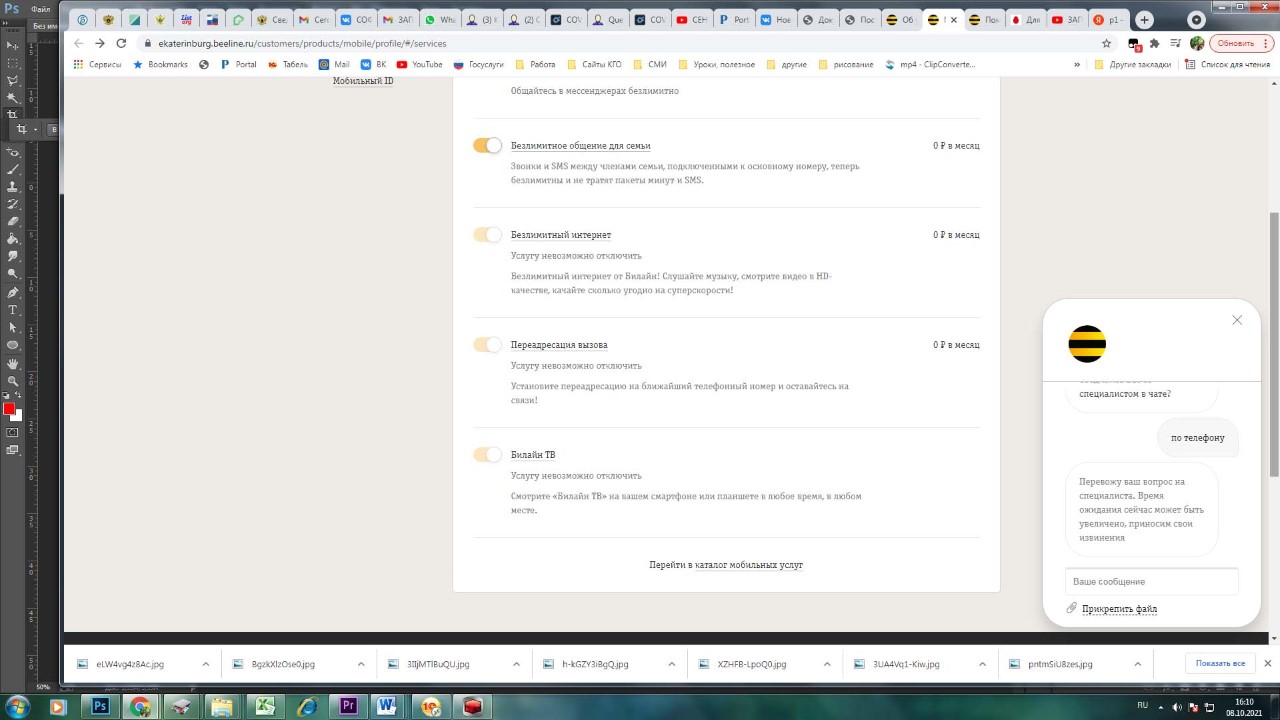Open the Работа bookmarks folder
1280x720 pixels.
tap(535, 64)
